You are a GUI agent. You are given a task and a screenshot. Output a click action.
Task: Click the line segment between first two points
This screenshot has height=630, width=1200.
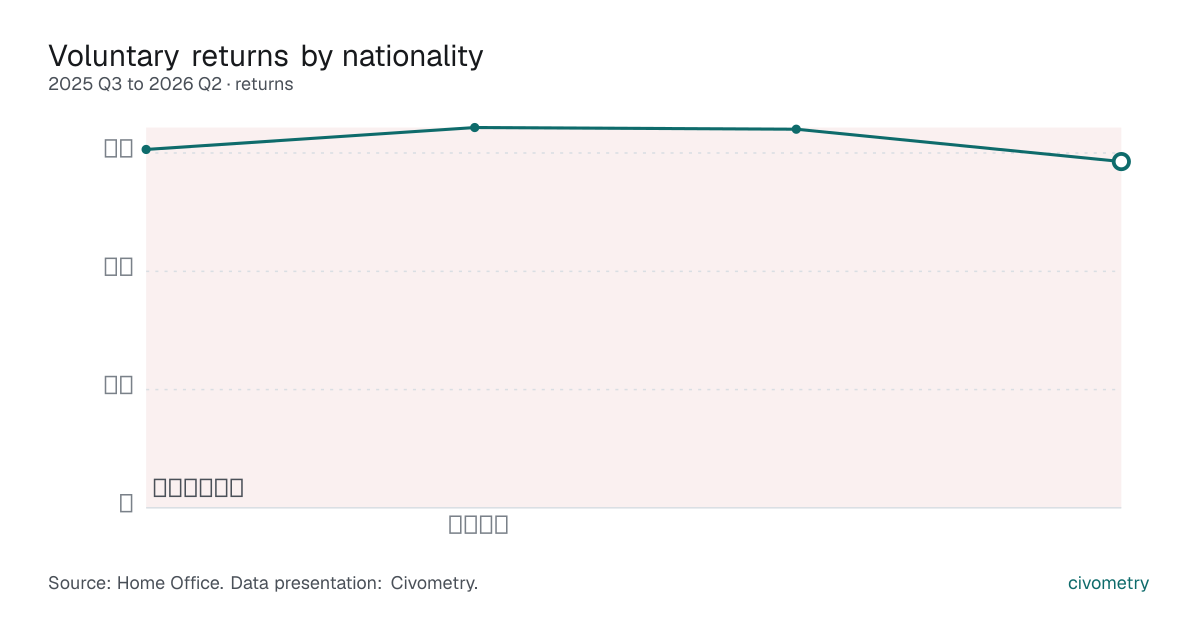pos(310,138)
